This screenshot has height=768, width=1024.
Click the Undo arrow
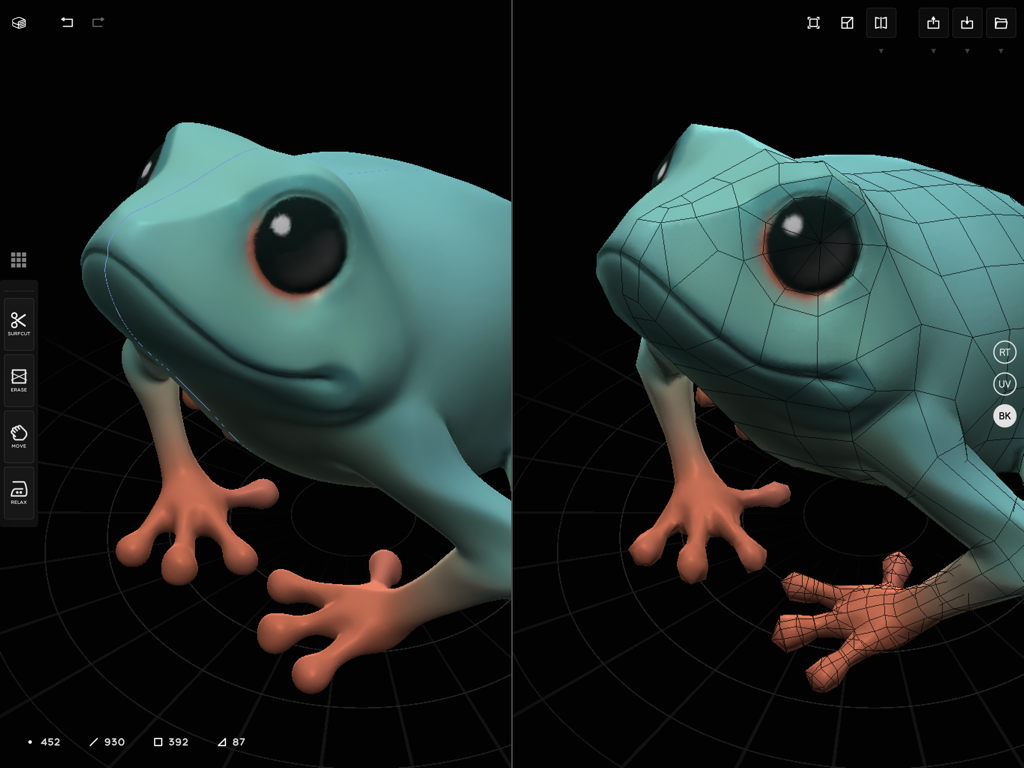(67, 22)
